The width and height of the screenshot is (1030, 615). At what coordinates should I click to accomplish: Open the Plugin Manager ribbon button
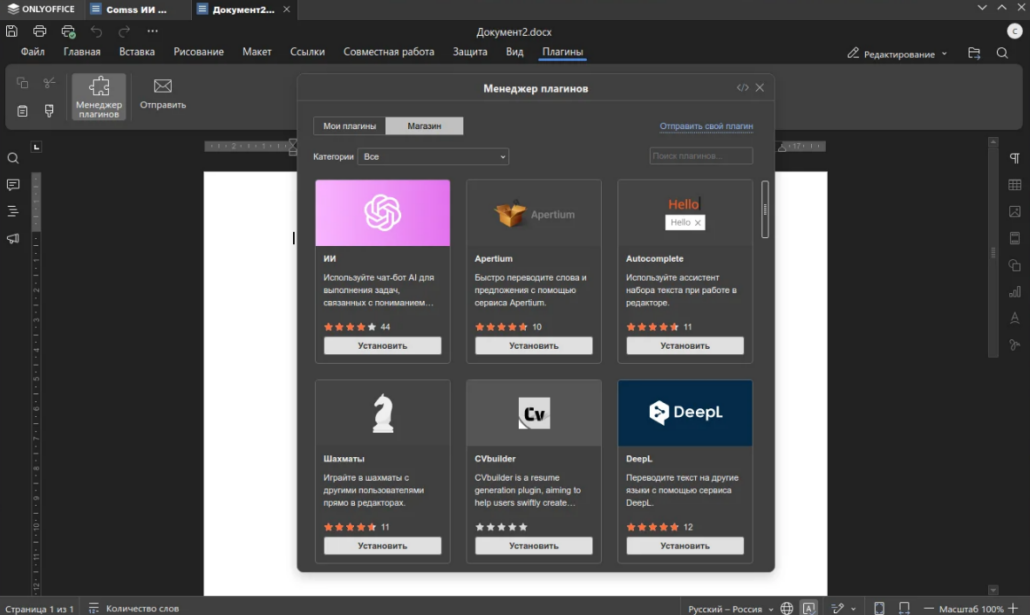click(99, 97)
